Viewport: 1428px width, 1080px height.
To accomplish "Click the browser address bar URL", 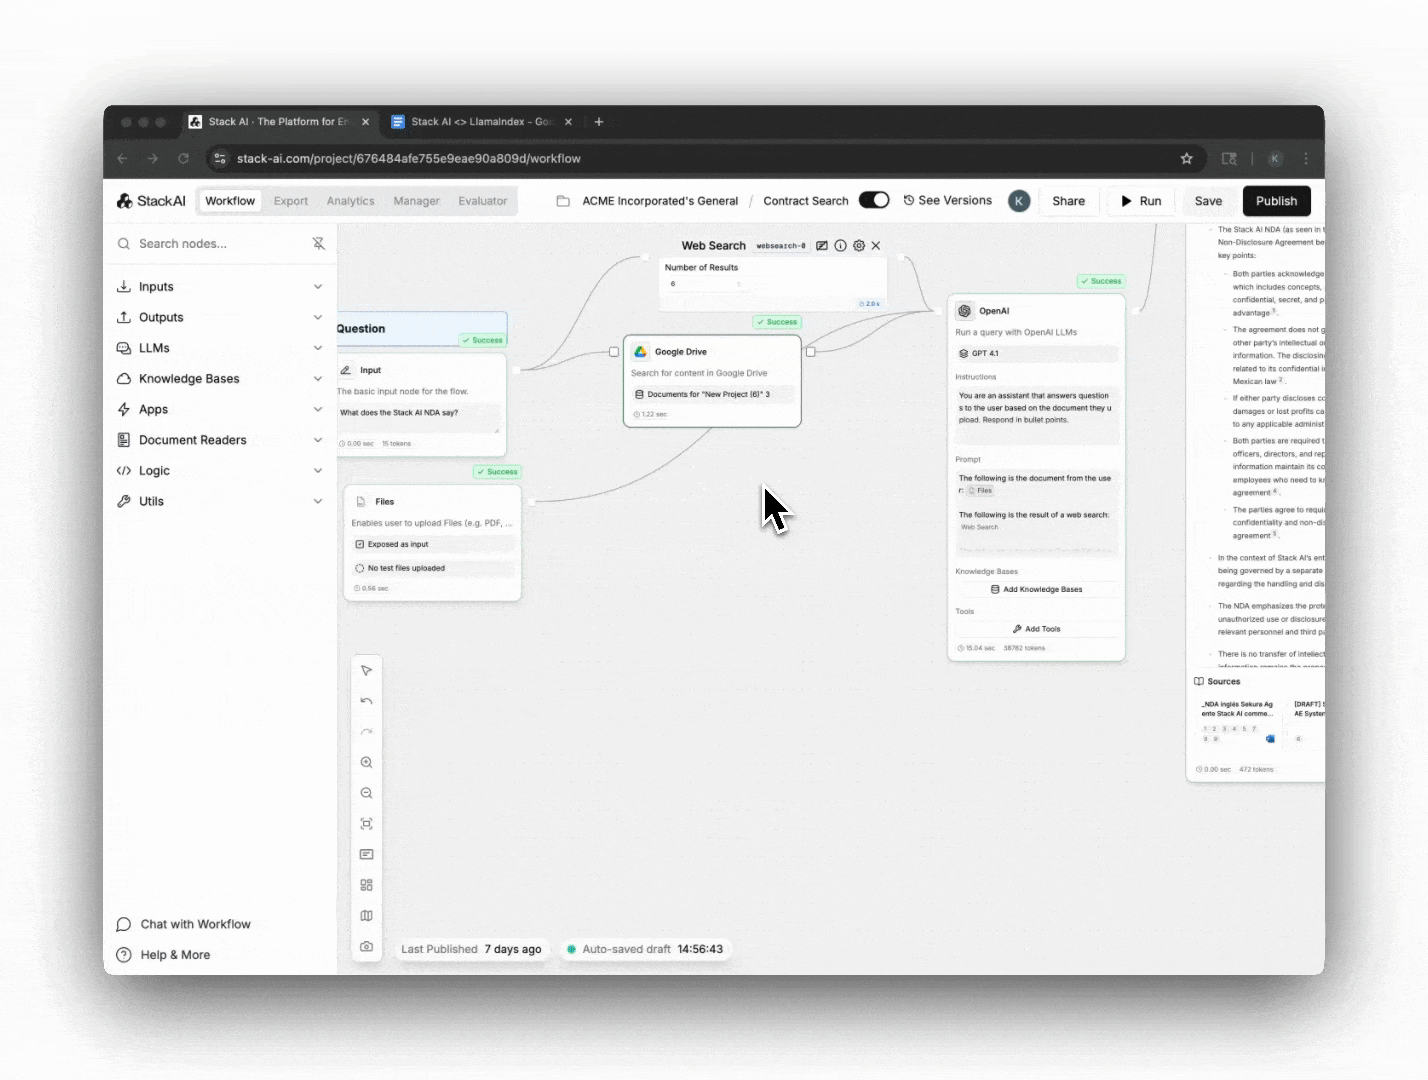I will (409, 158).
